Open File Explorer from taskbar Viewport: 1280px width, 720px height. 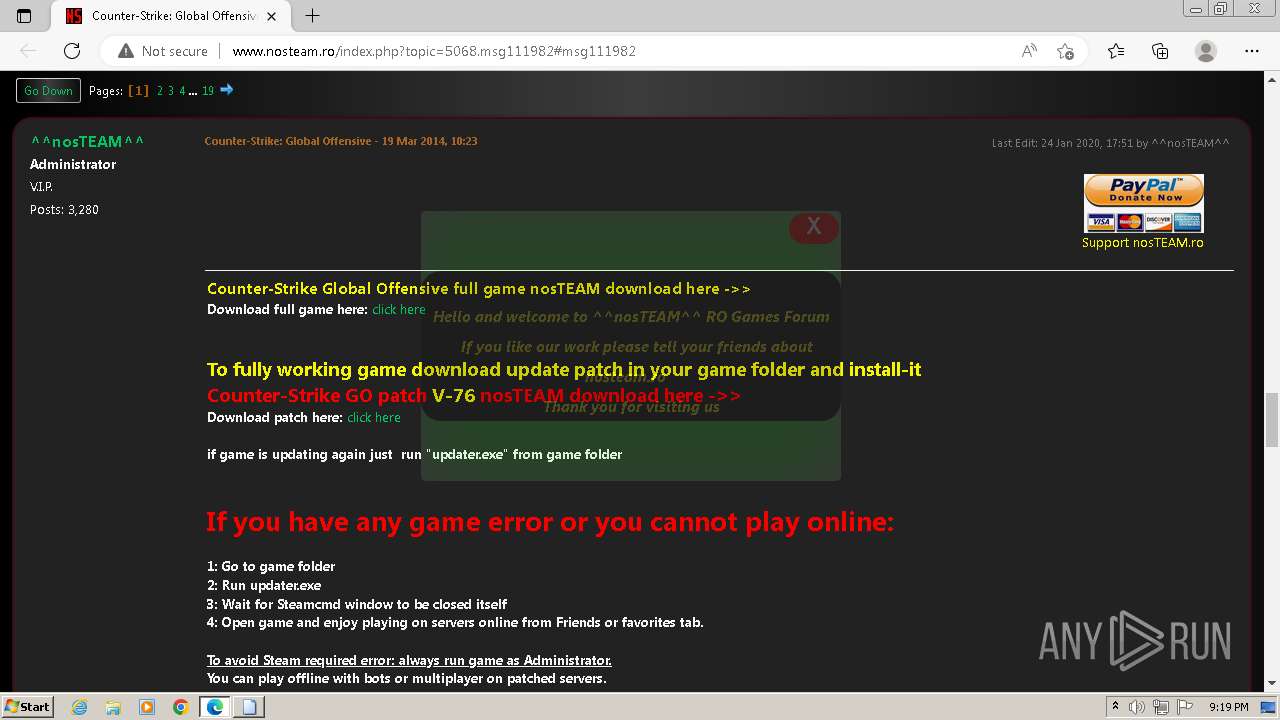tap(113, 707)
